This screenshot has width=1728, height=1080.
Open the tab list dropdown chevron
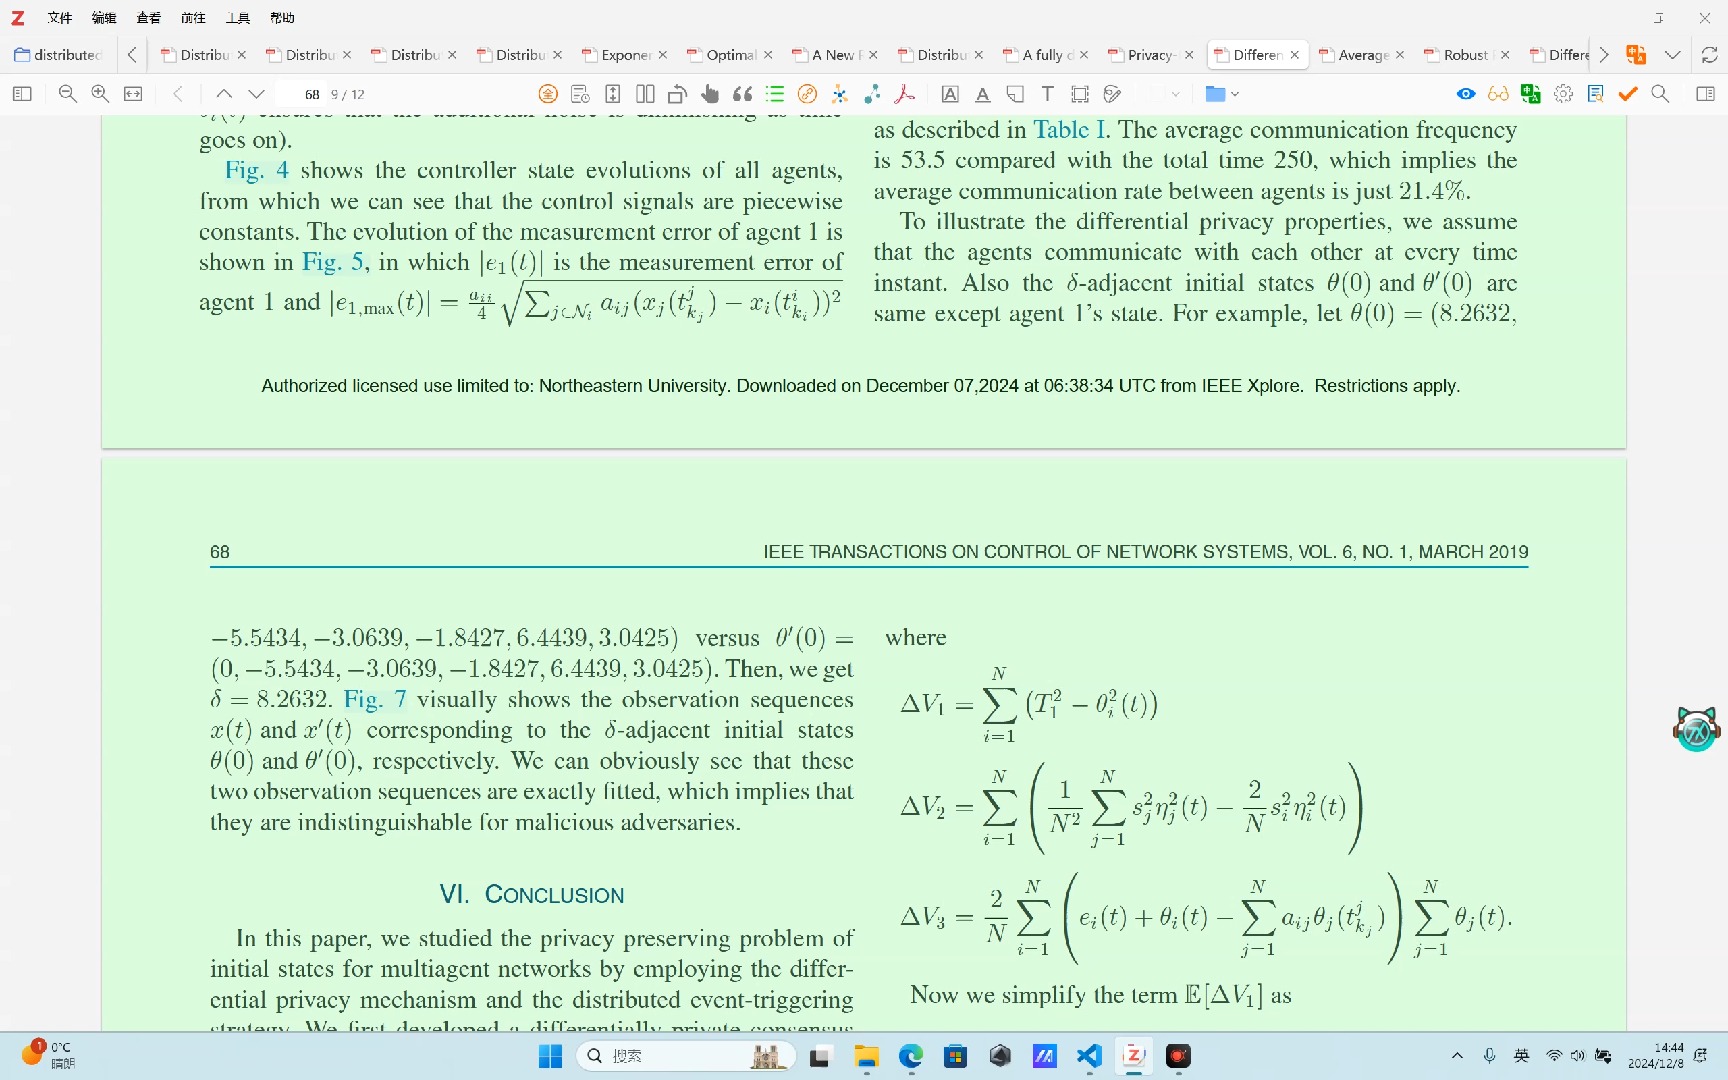tap(1672, 55)
